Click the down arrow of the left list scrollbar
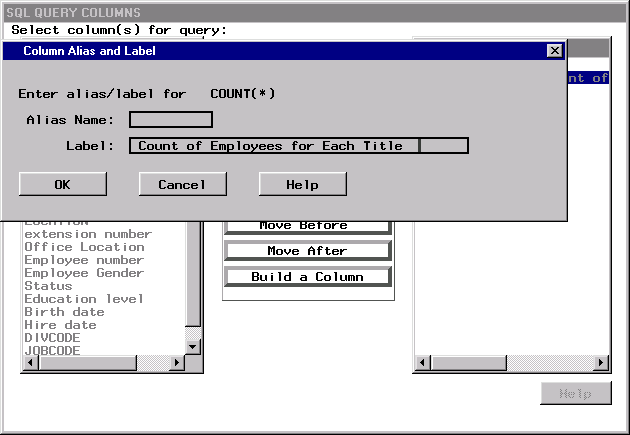The image size is (630, 435). [x=194, y=346]
